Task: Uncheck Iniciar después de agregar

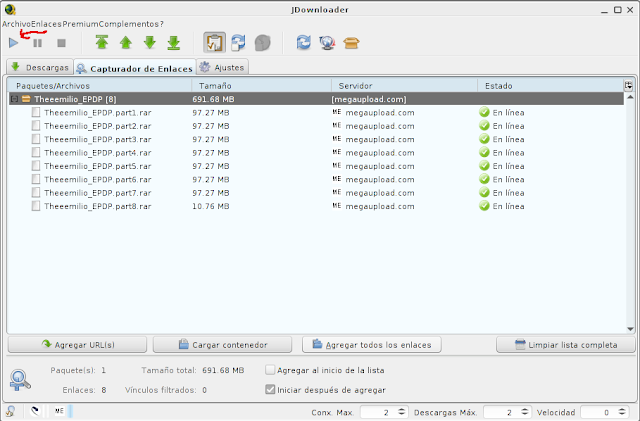Action: pos(270,390)
